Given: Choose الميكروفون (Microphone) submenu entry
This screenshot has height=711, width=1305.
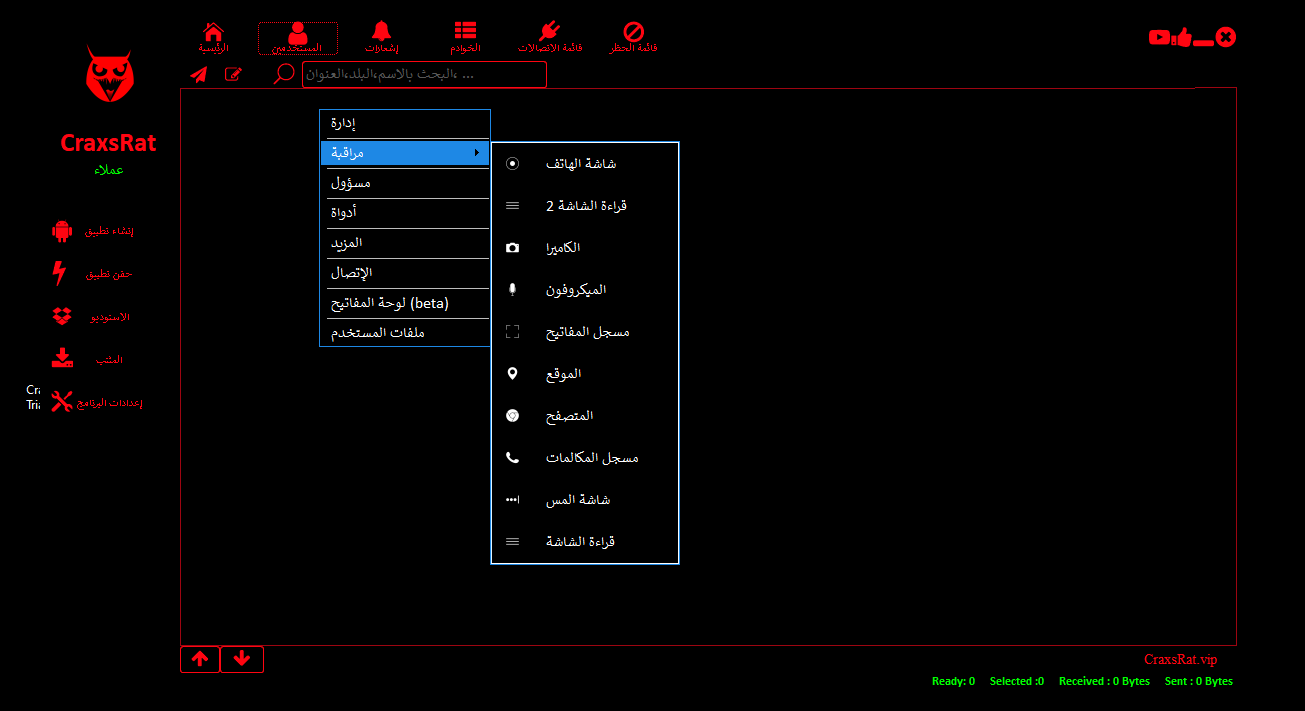Looking at the screenshot, I should (x=585, y=290).
